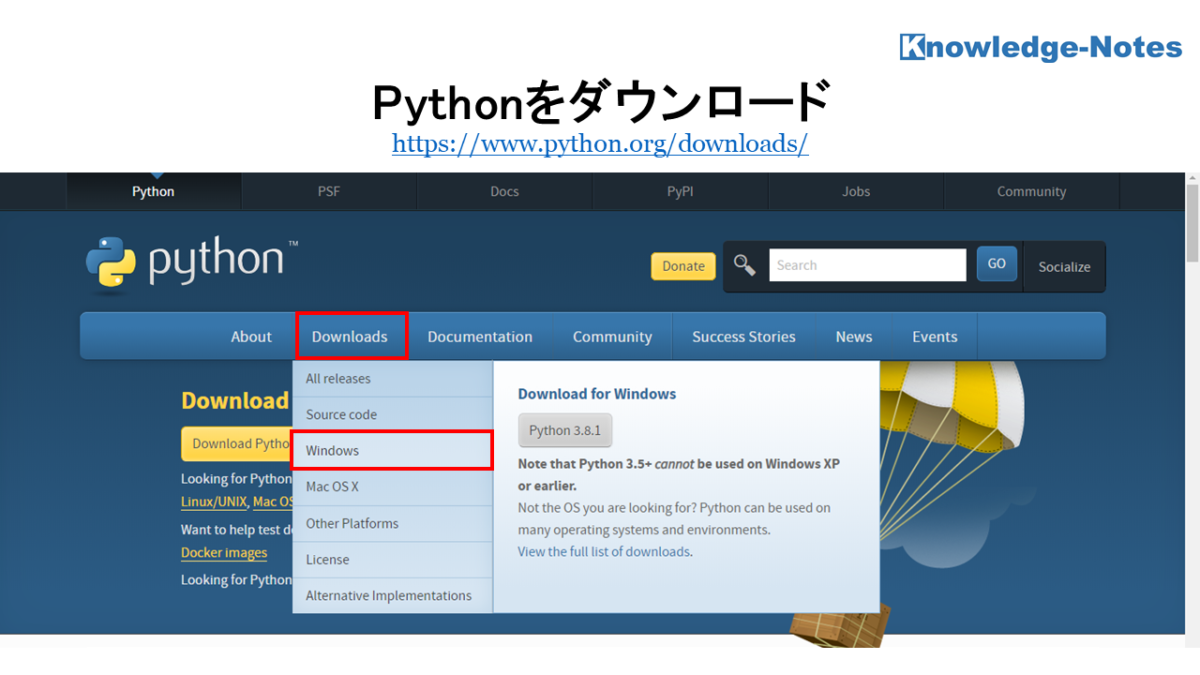Switch to the PyPI top tab
This screenshot has height=675, width=1200.
(680, 191)
